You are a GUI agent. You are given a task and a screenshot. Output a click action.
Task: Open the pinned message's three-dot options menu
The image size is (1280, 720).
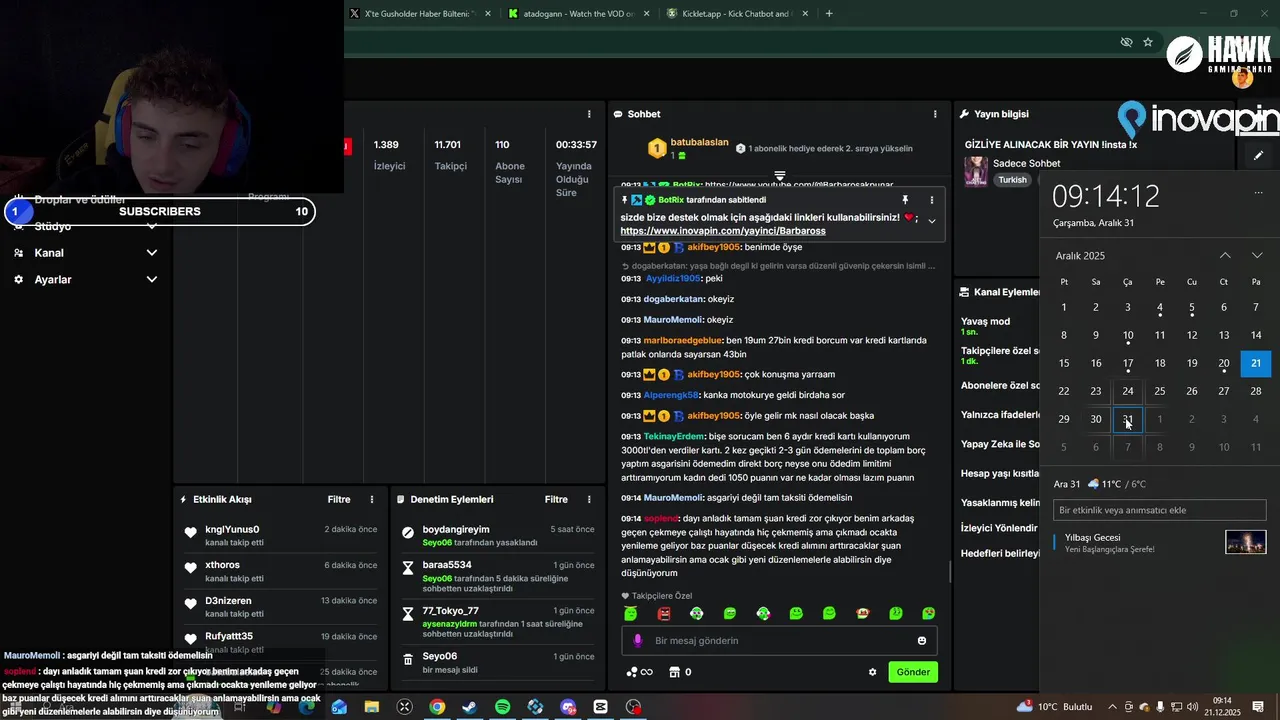[932, 200]
